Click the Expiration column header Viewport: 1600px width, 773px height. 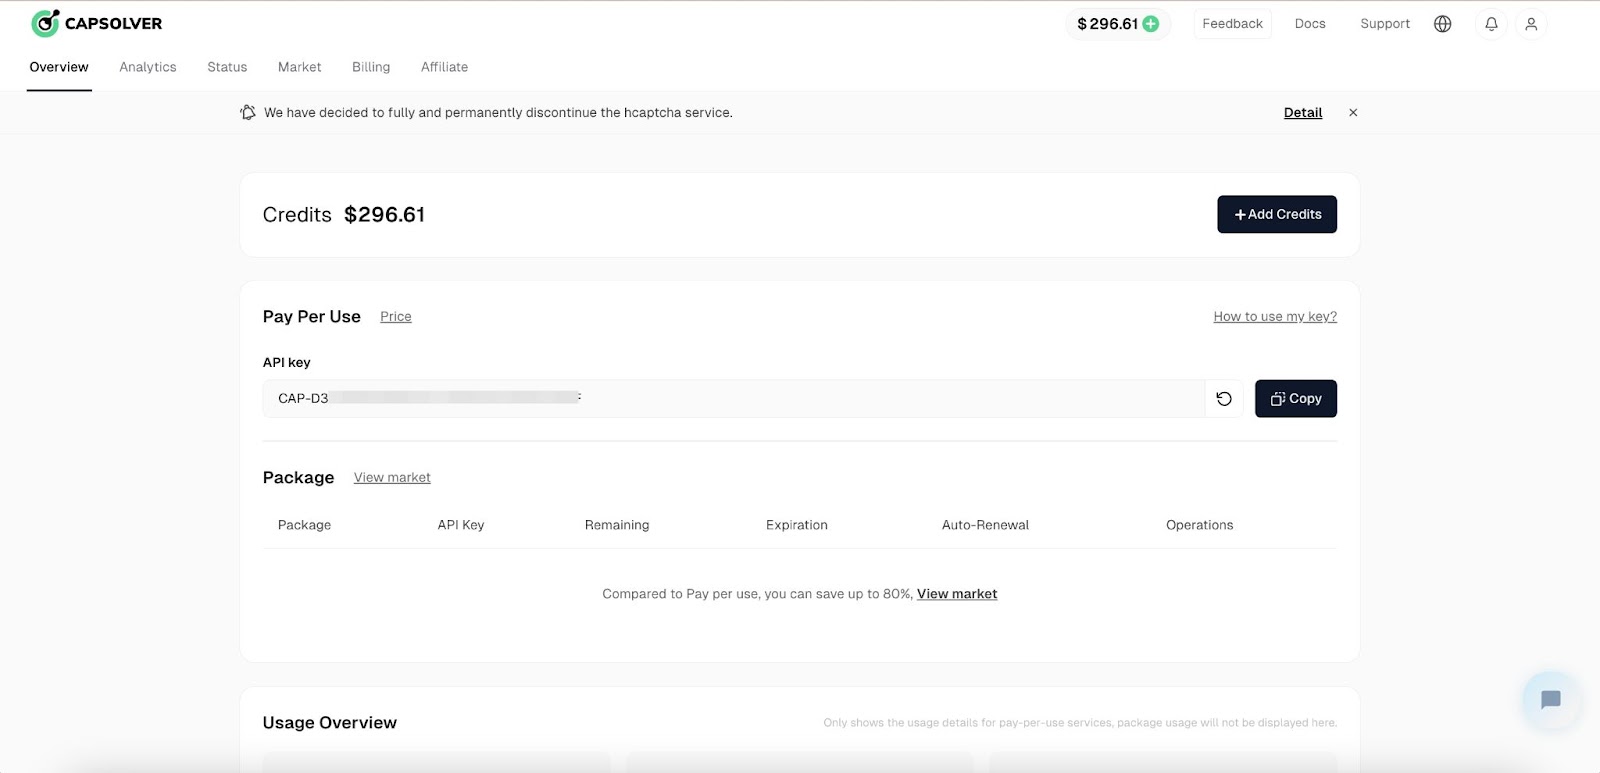coord(797,525)
